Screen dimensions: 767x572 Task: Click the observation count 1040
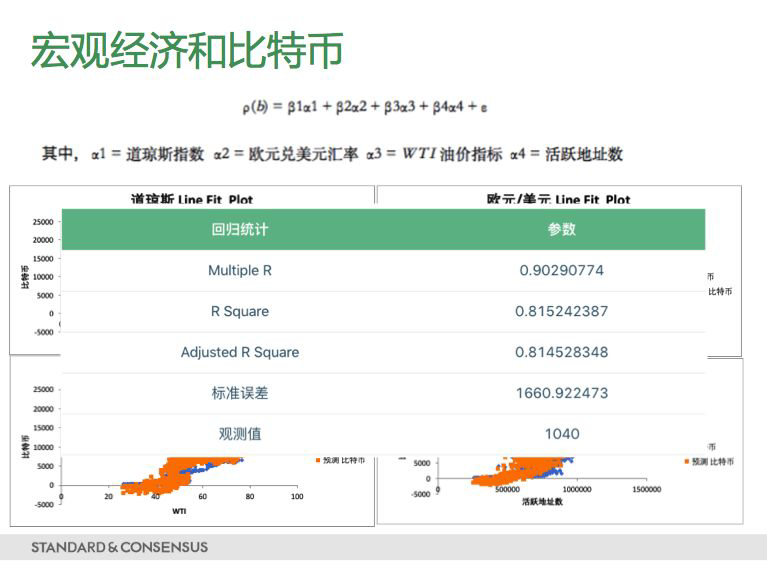point(562,434)
